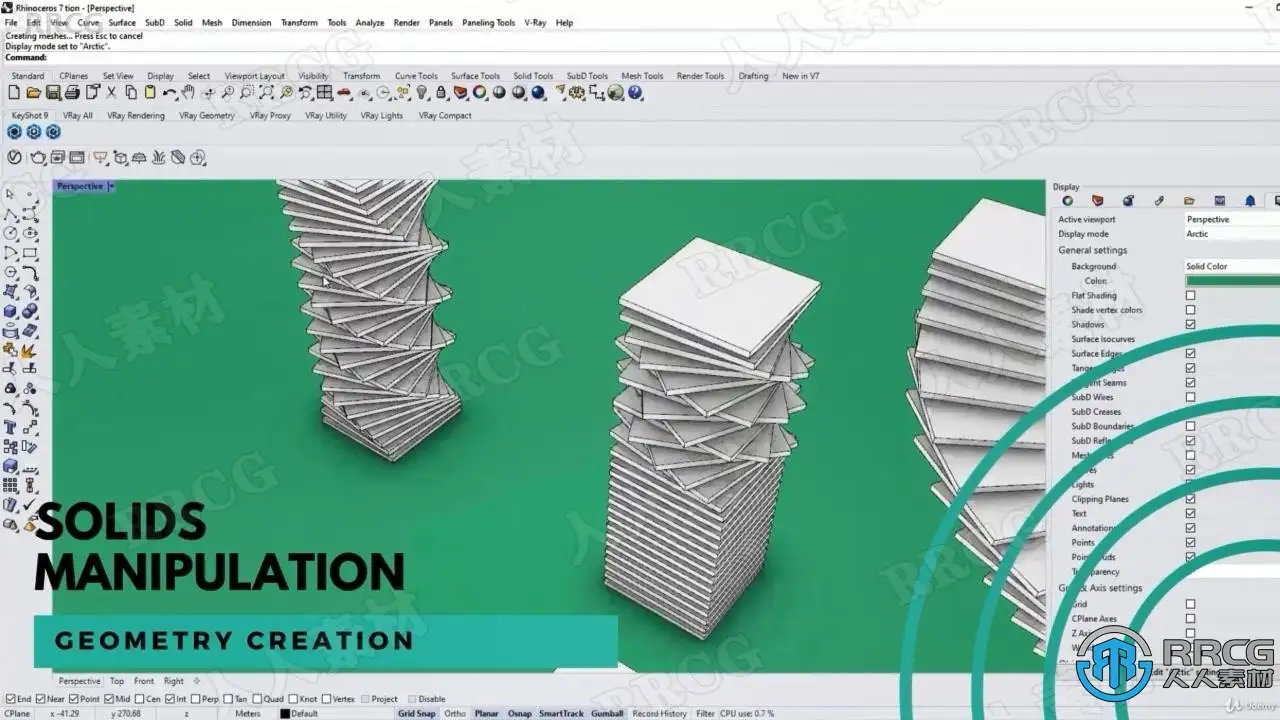This screenshot has width=1280, height=720.
Task: Activate the Pan hand tool
Action: point(188,93)
